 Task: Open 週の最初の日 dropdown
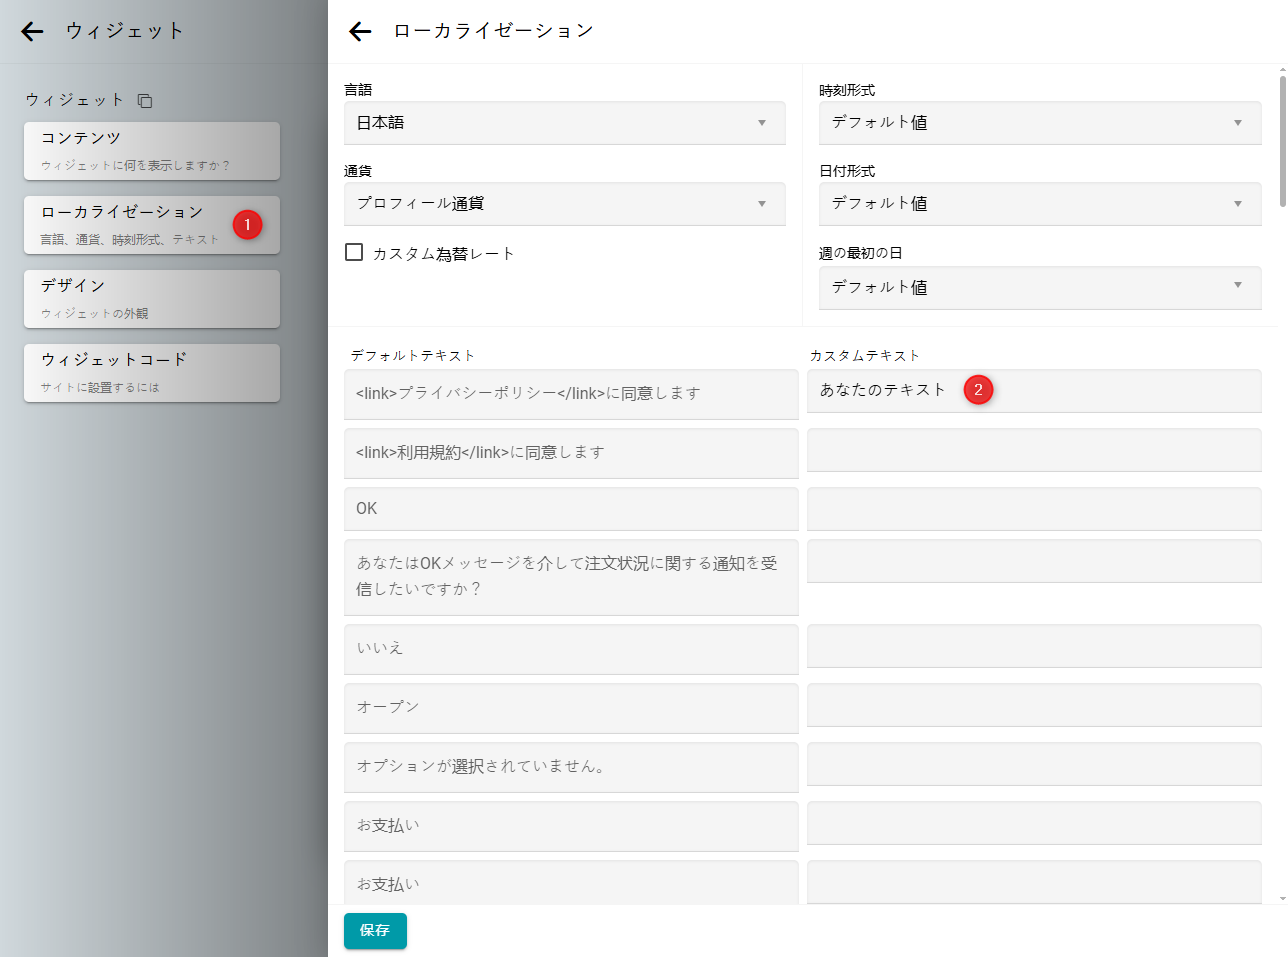[x=1039, y=287]
